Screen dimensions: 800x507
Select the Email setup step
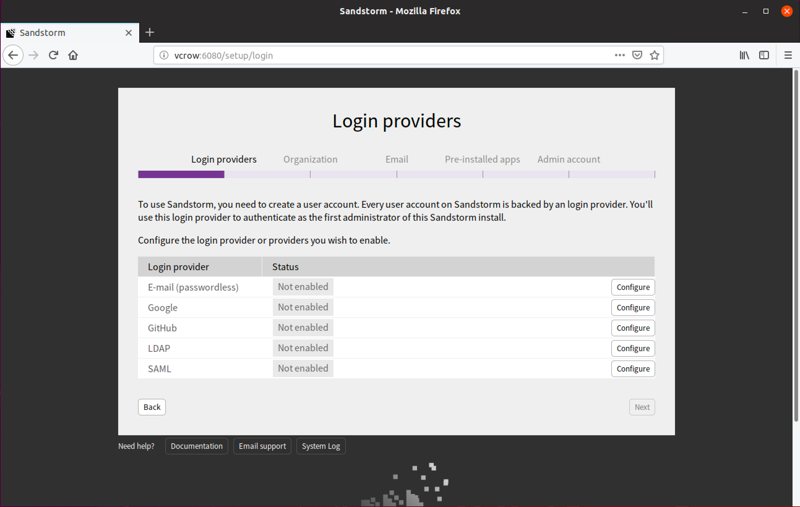(396, 159)
